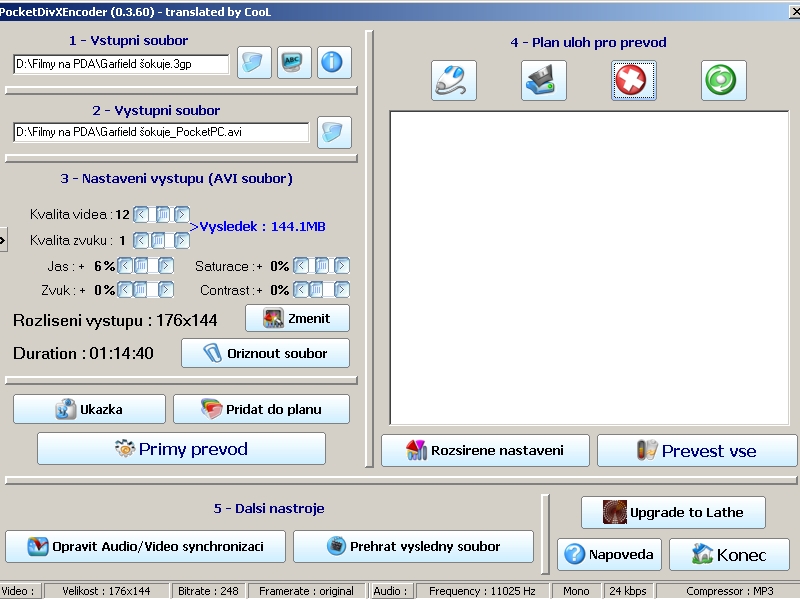Start Primy prevod direct conversion
This screenshot has width=800, height=600.
click(181, 449)
